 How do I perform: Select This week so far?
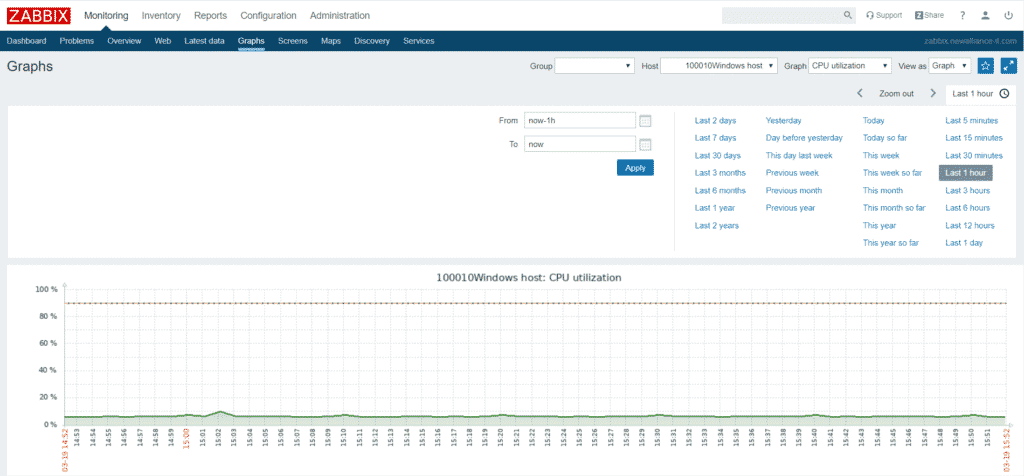892,173
